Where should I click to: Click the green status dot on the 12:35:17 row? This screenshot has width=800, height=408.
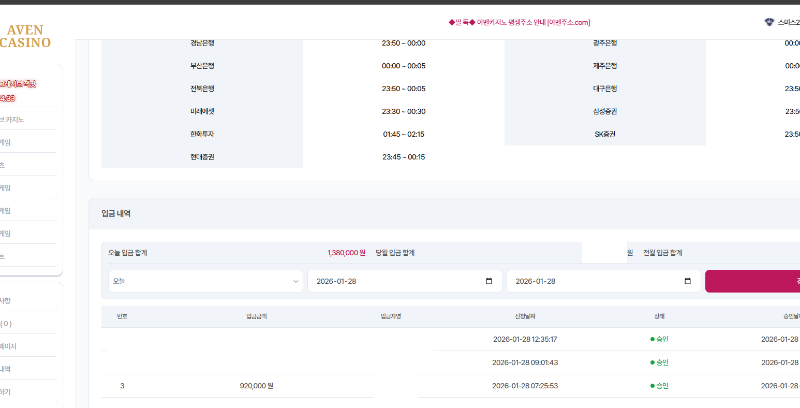point(652,339)
